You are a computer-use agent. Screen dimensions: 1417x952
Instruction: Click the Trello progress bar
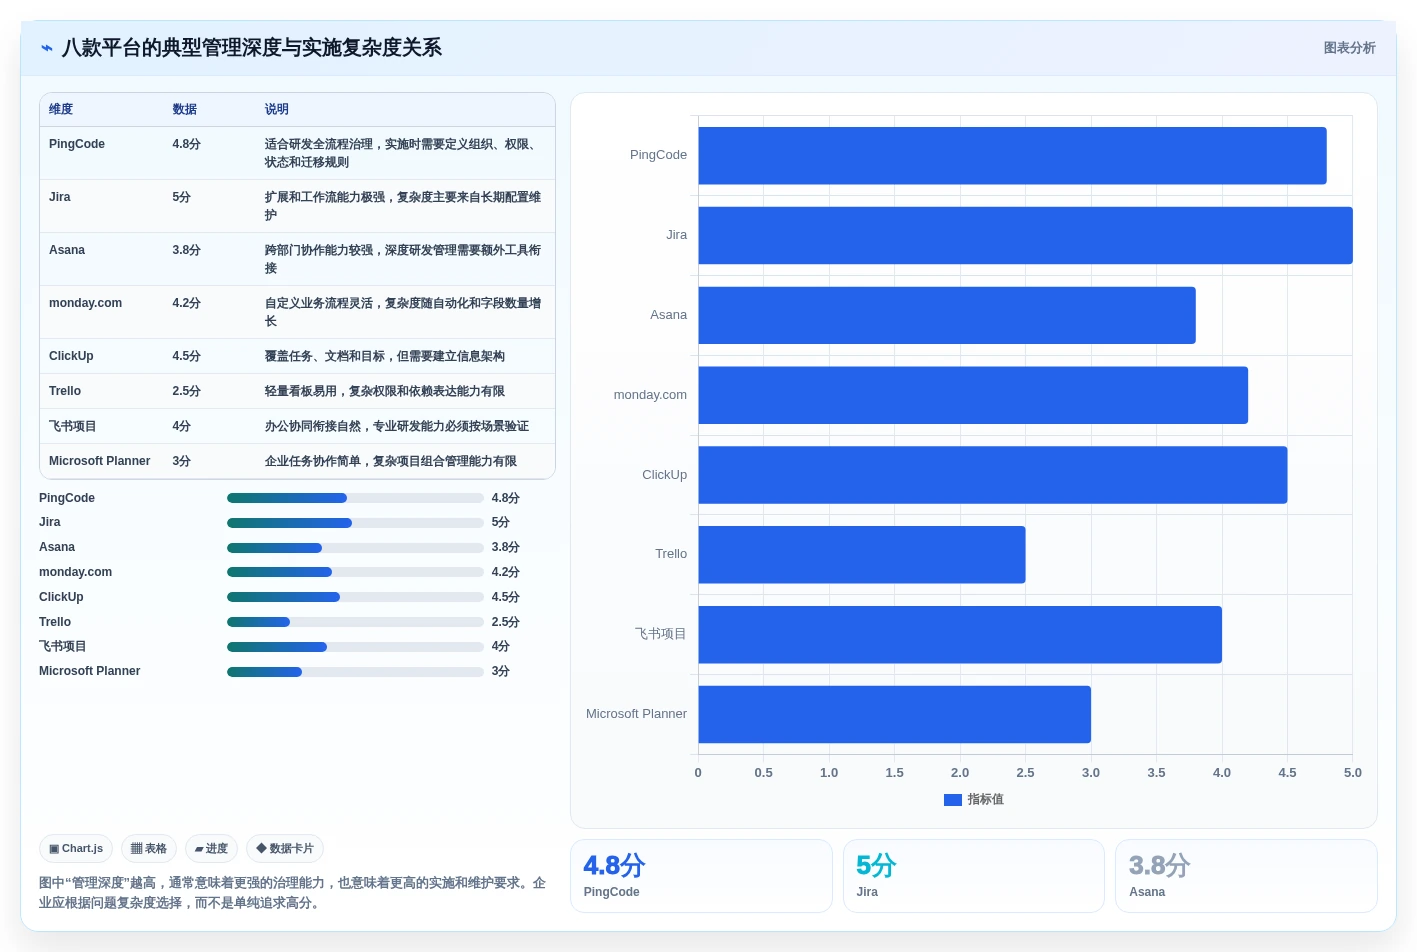pyautogui.click(x=355, y=622)
